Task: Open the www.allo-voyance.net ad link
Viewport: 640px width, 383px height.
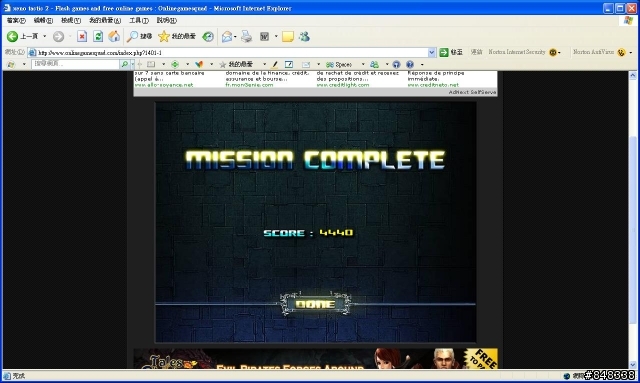Action: (164, 85)
